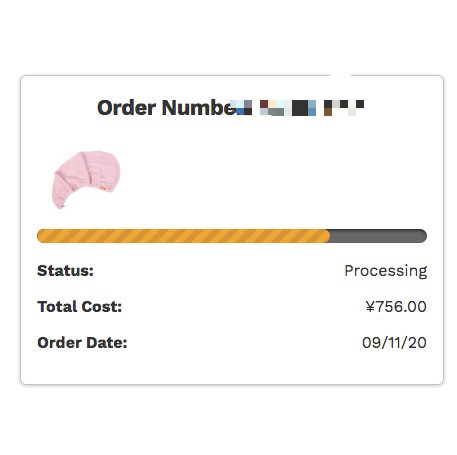457x455 pixels.
Task: Click the Order Number heading
Action: coord(230,108)
